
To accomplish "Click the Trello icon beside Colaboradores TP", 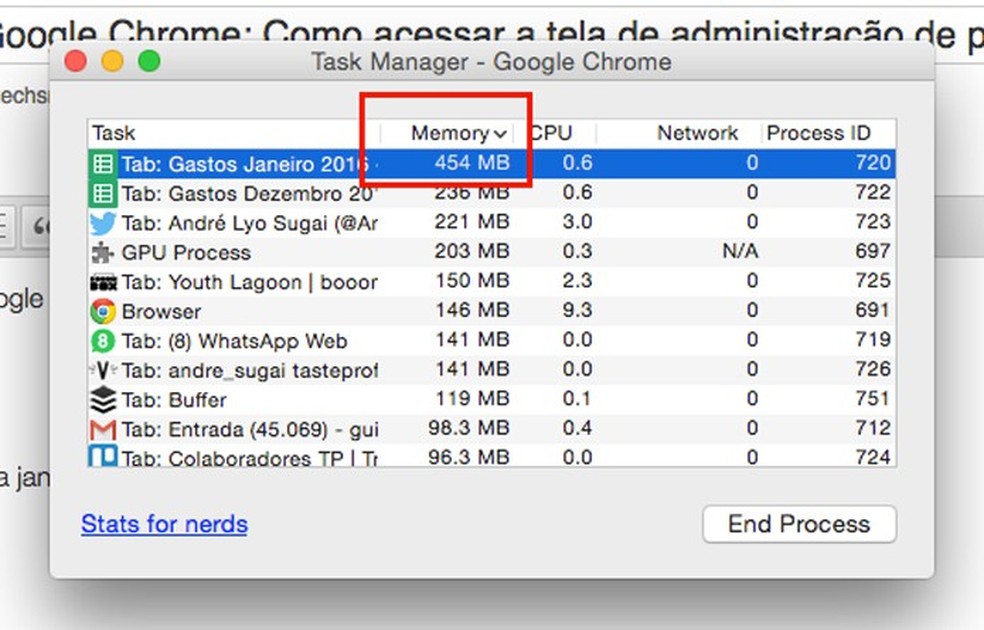I will [103, 457].
